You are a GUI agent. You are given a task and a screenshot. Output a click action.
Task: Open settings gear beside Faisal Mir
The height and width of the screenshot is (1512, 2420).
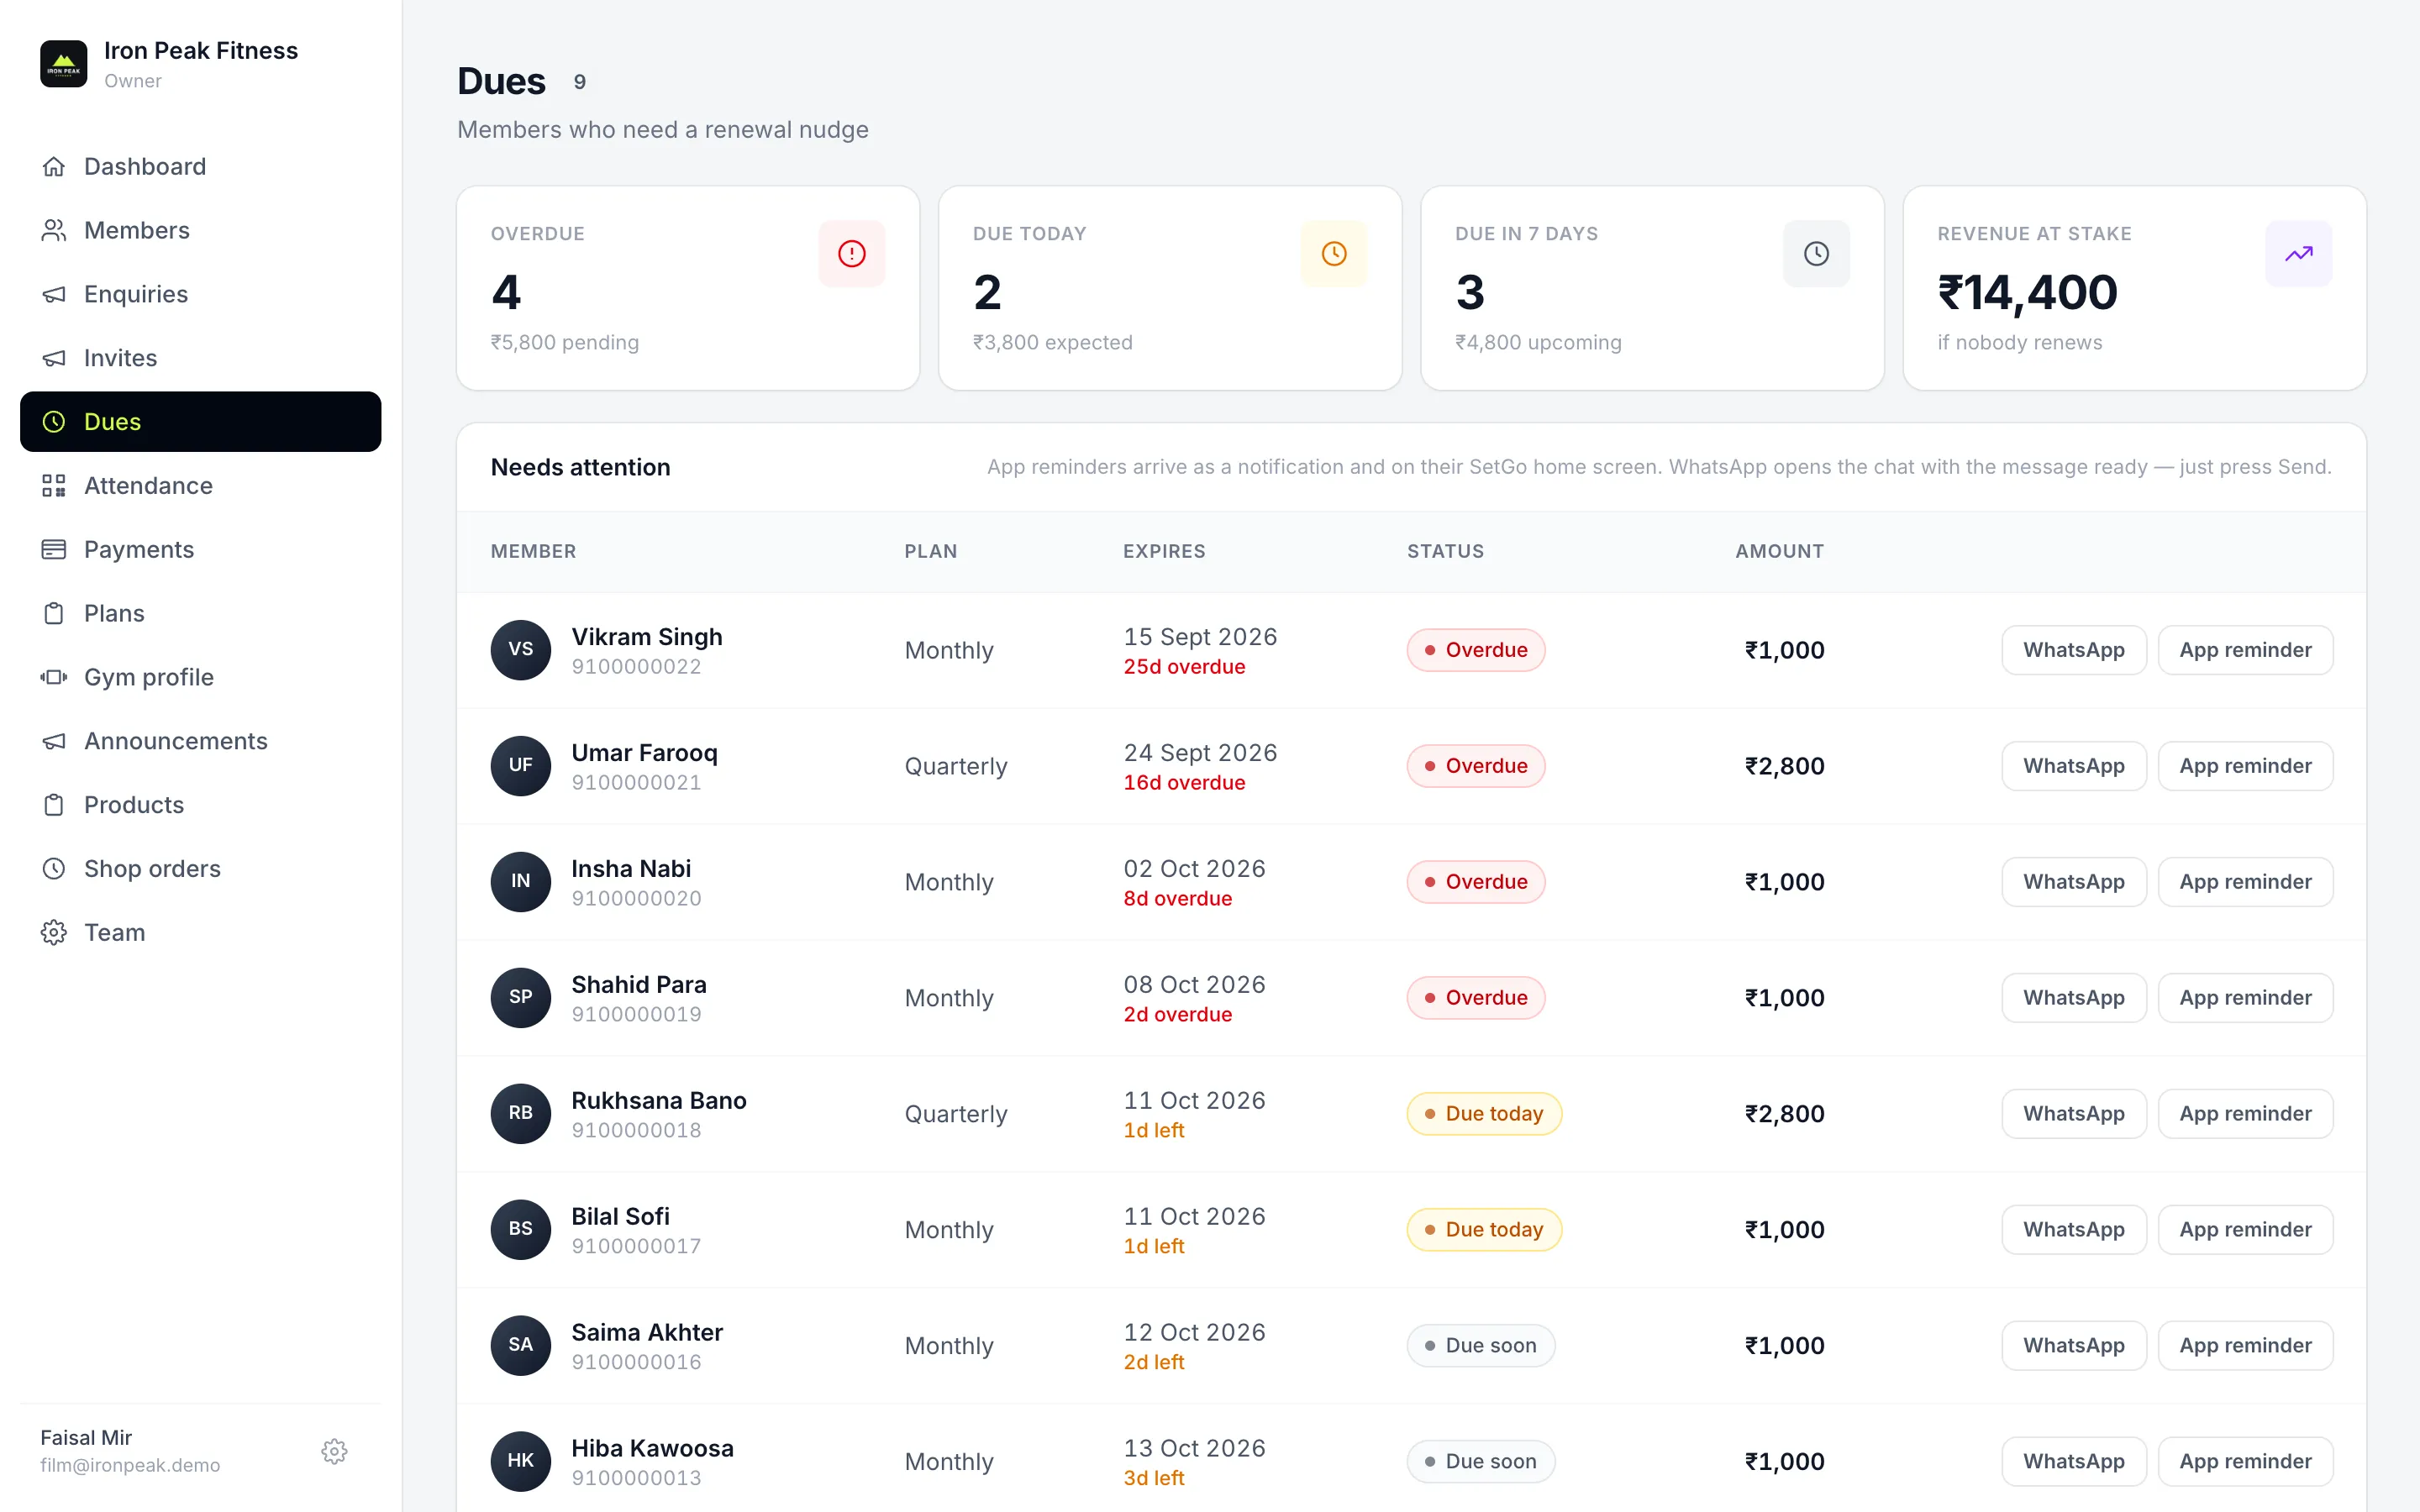click(334, 1451)
